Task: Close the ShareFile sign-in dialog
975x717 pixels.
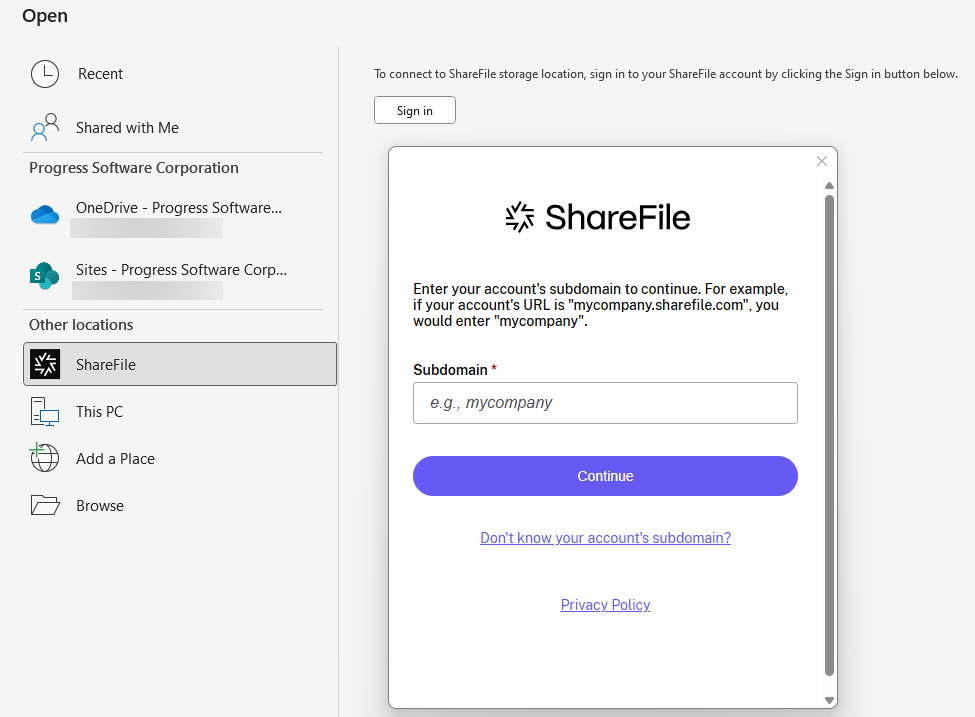Action: coord(821,161)
